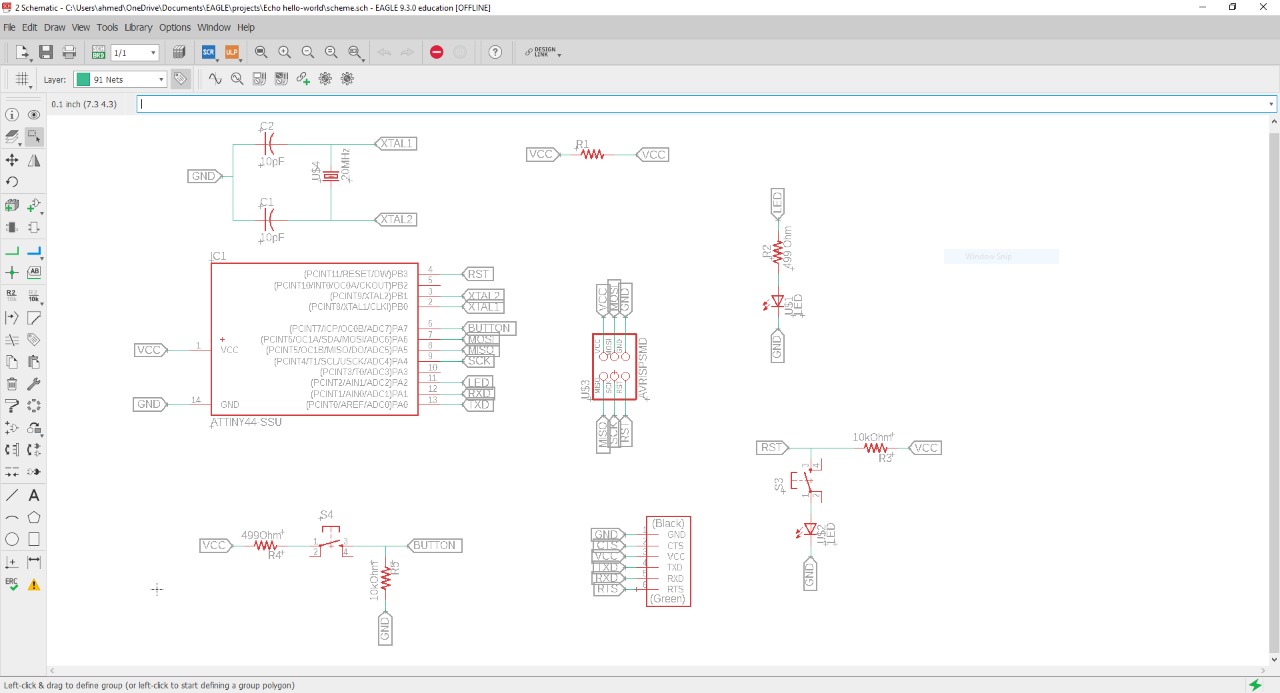Select the Move tool

[12, 160]
